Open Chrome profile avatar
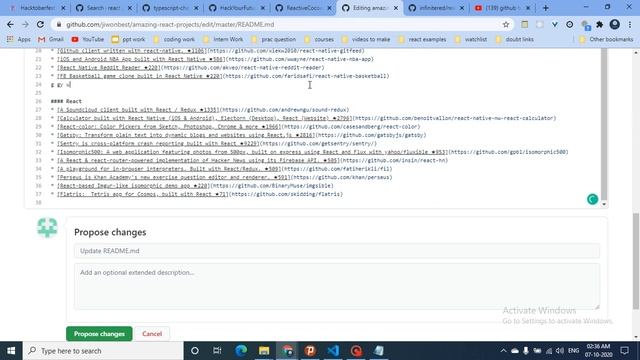 (615, 24)
